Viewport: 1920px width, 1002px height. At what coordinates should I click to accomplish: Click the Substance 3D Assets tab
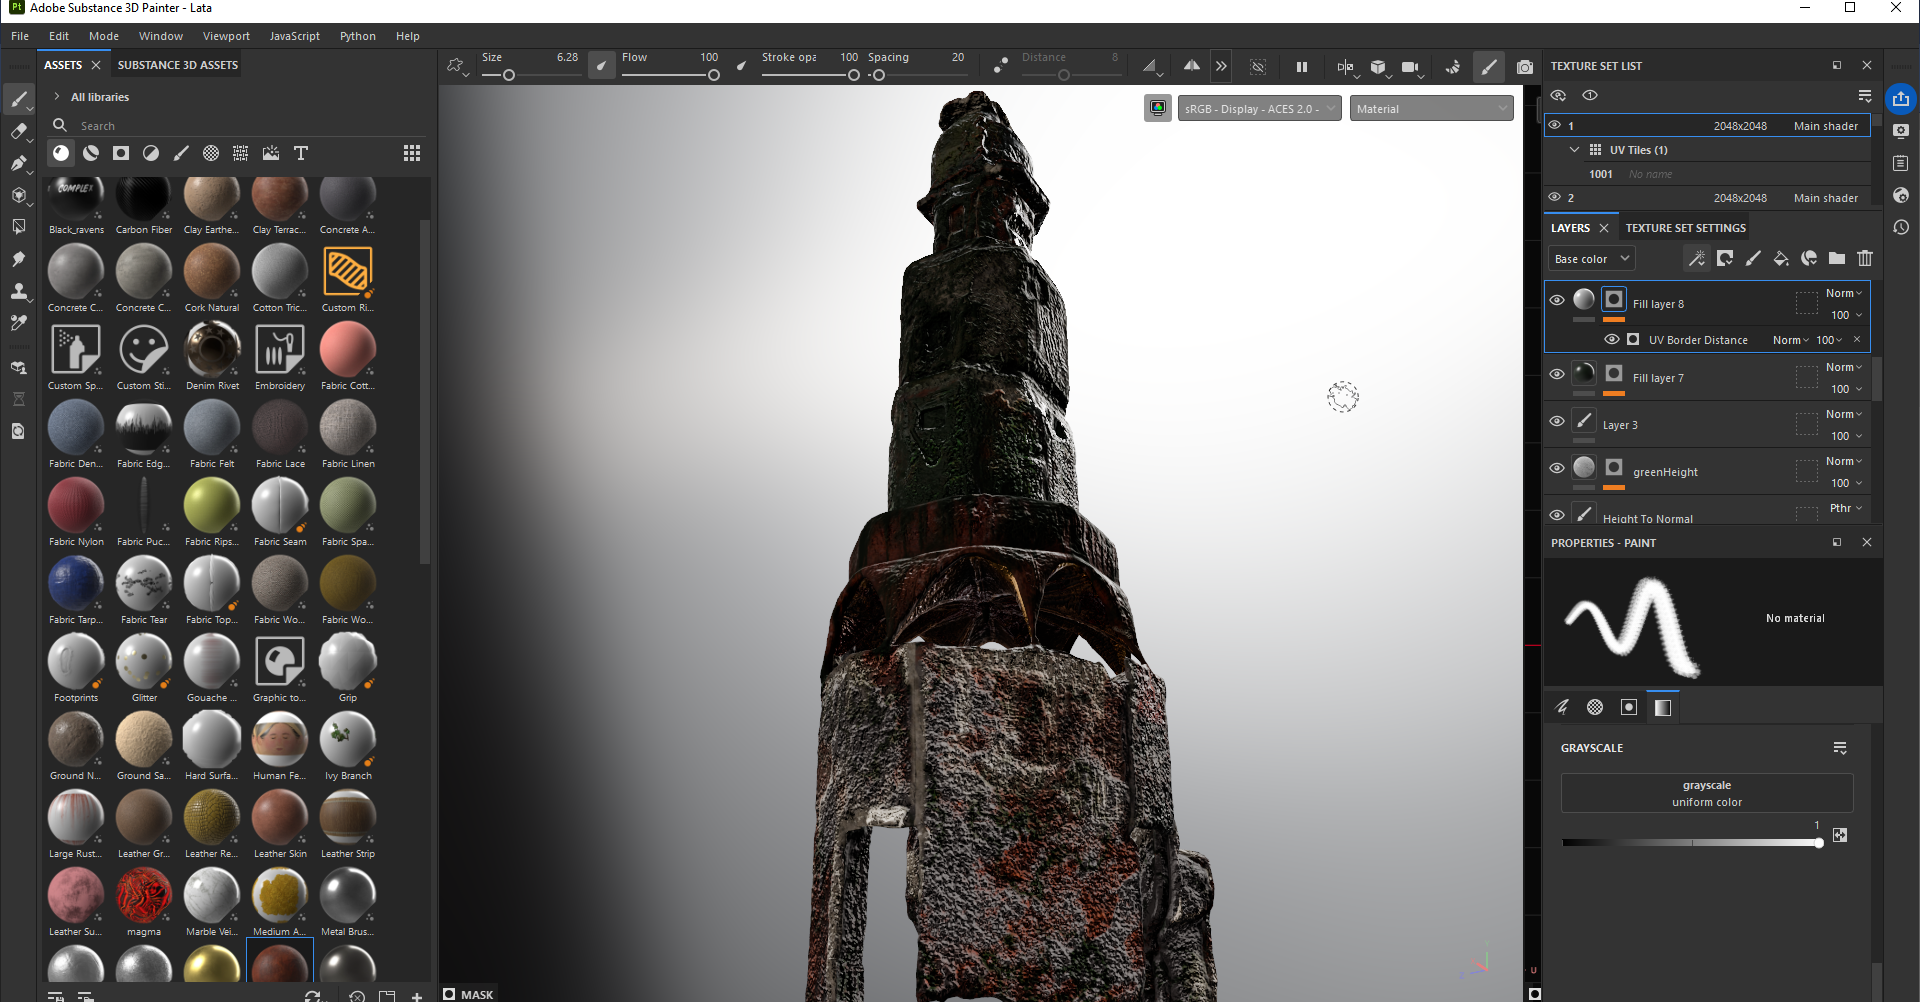point(178,65)
